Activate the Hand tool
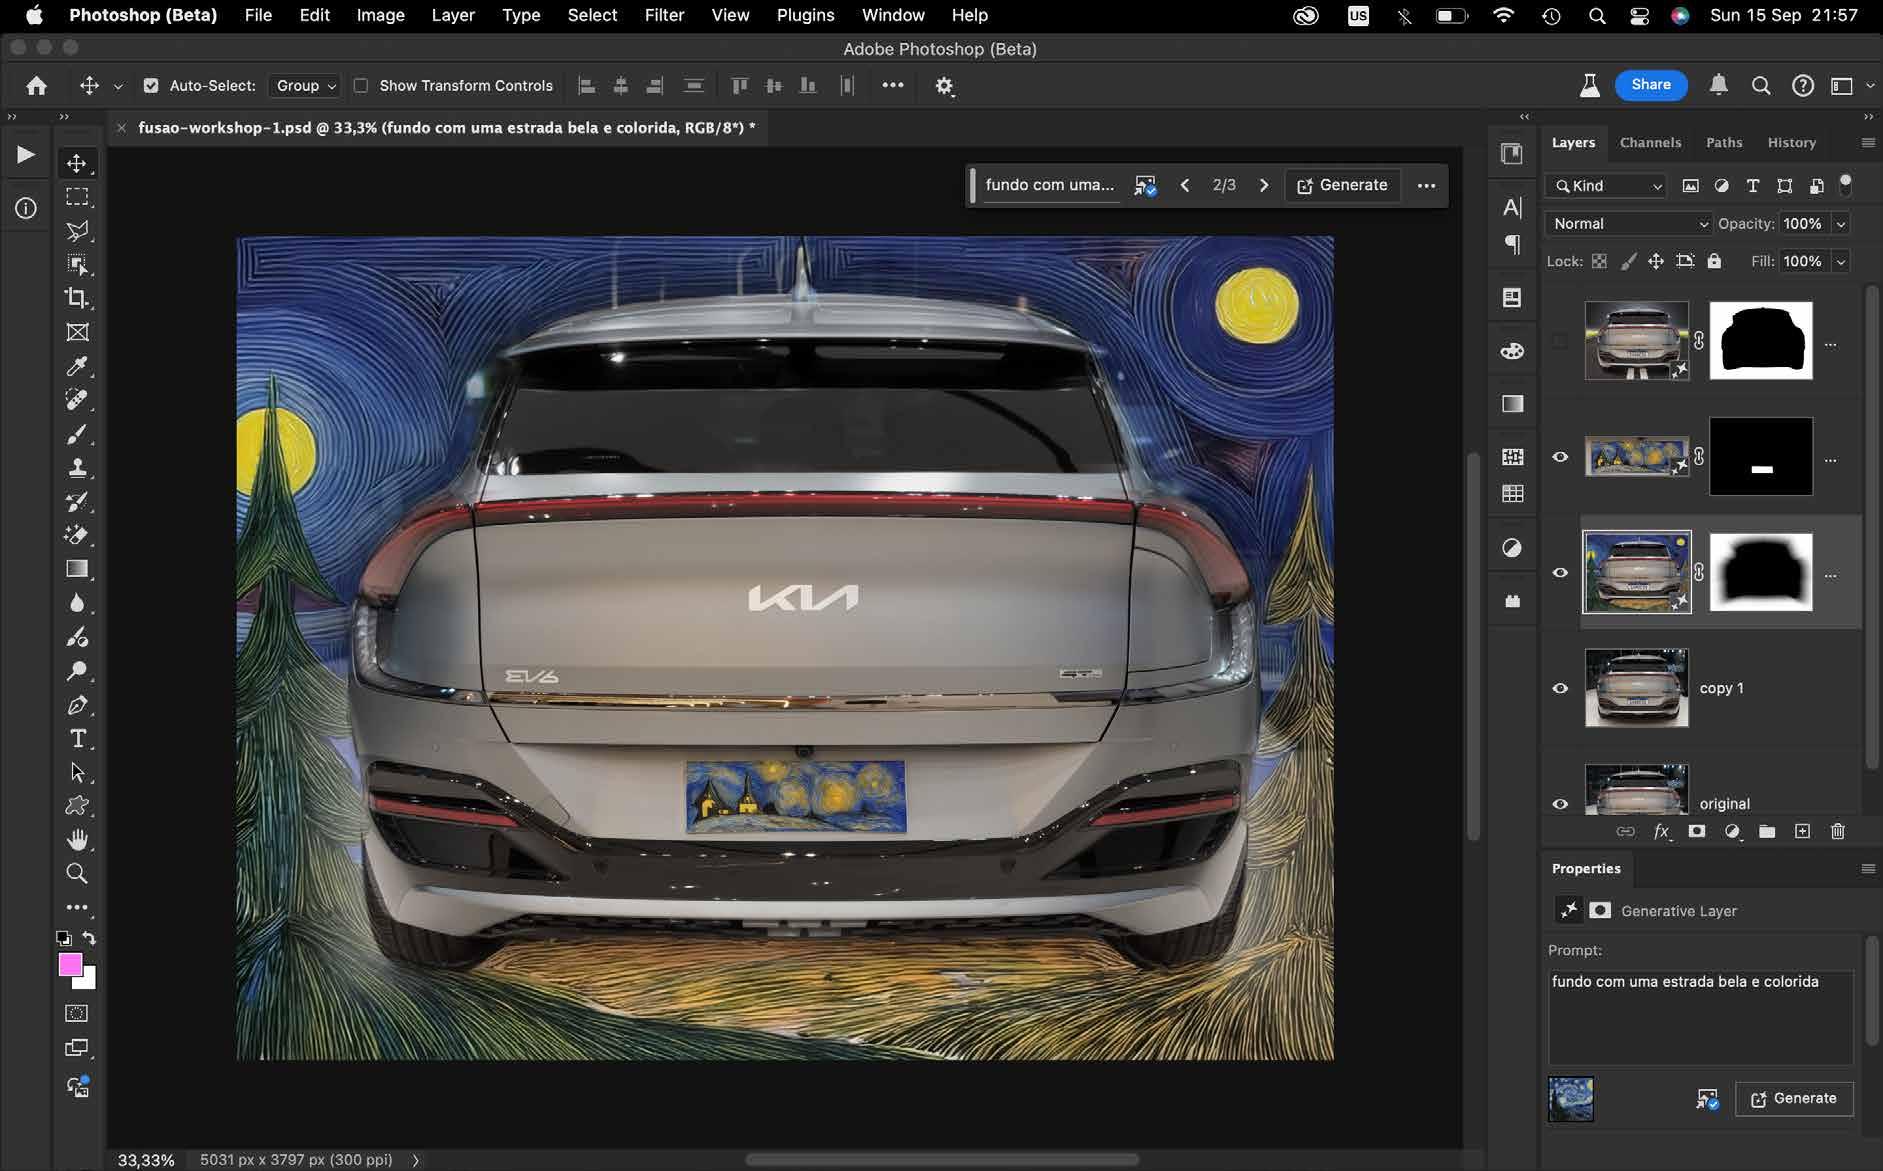The image size is (1883, 1171). point(77,840)
